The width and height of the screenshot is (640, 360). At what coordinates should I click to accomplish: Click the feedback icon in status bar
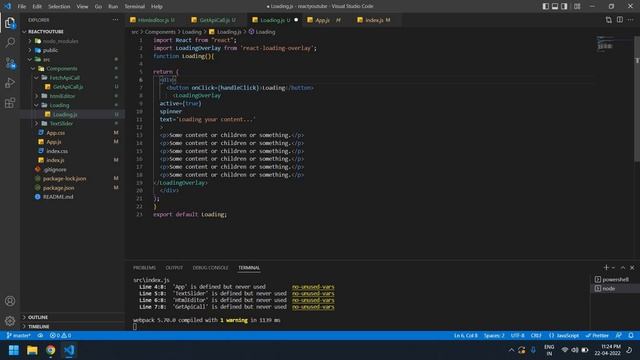point(619,335)
